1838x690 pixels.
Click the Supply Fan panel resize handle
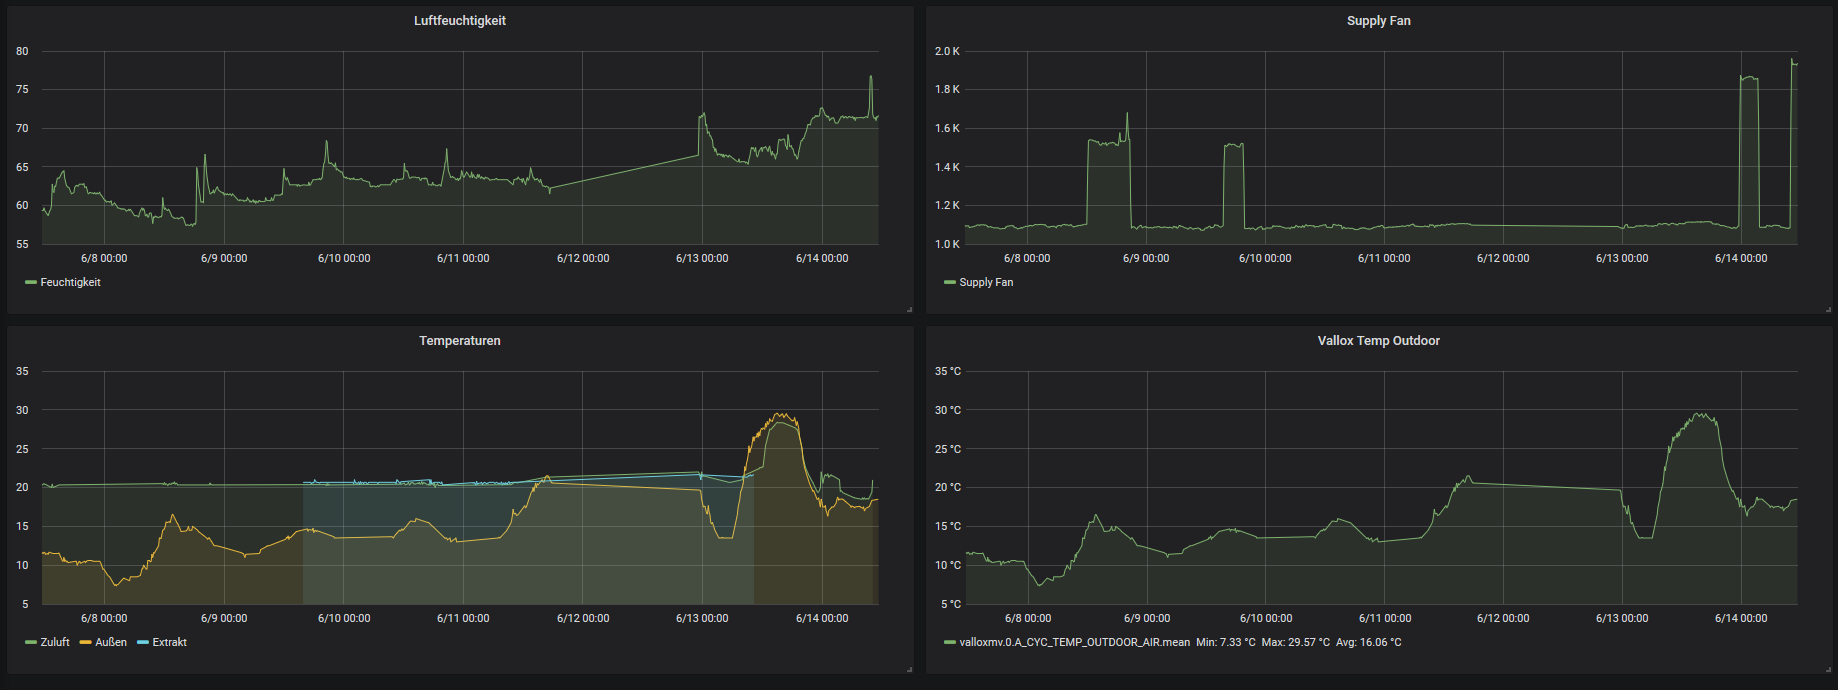[1828, 309]
